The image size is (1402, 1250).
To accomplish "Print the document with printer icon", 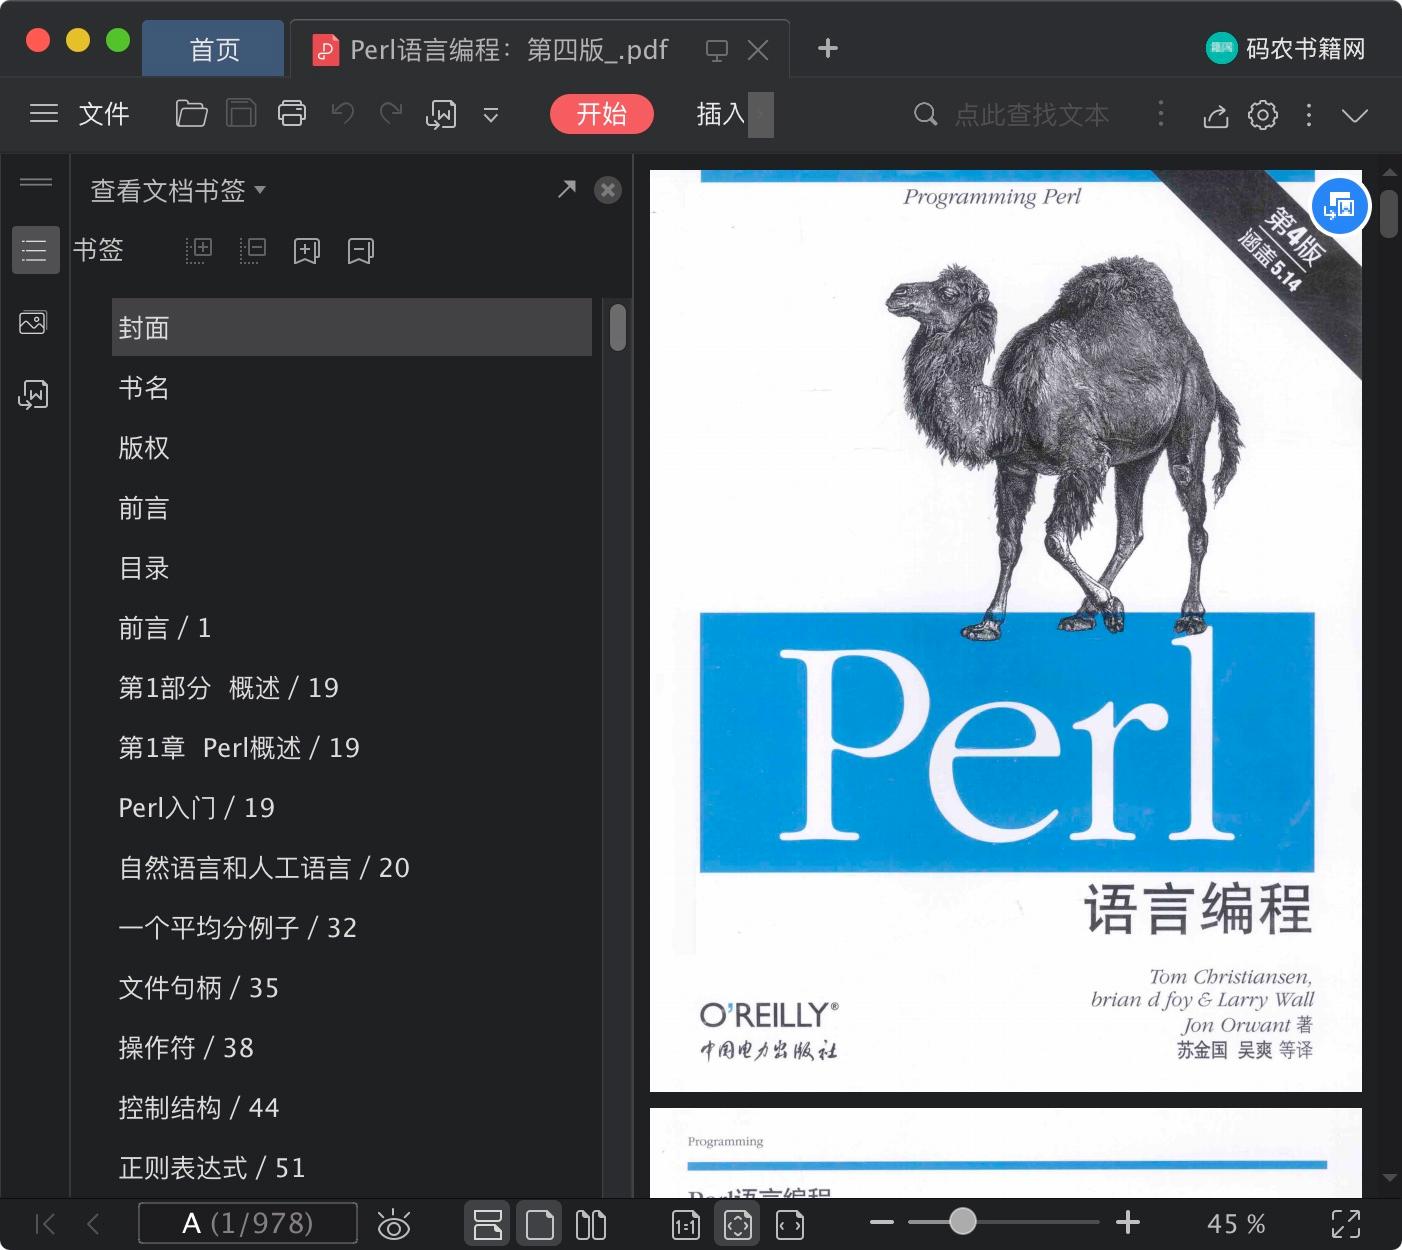I will pos(292,114).
